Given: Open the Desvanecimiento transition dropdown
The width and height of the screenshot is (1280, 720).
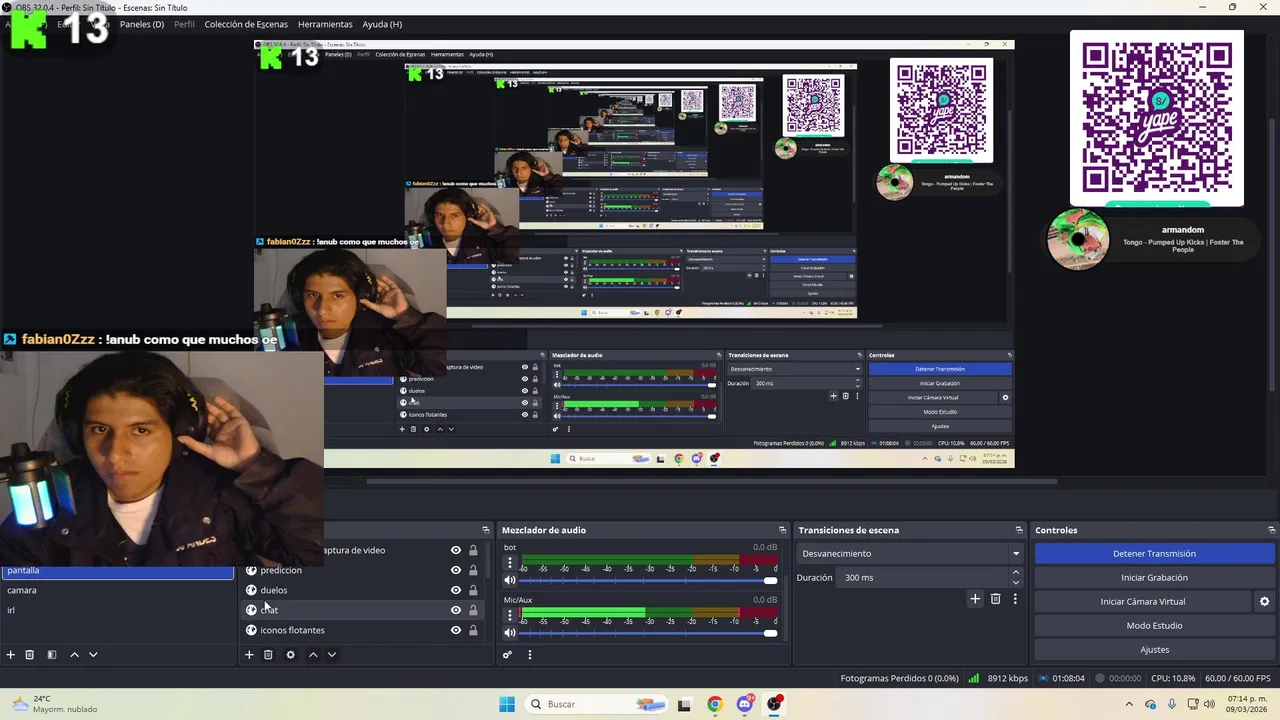Looking at the screenshot, I should [910, 553].
